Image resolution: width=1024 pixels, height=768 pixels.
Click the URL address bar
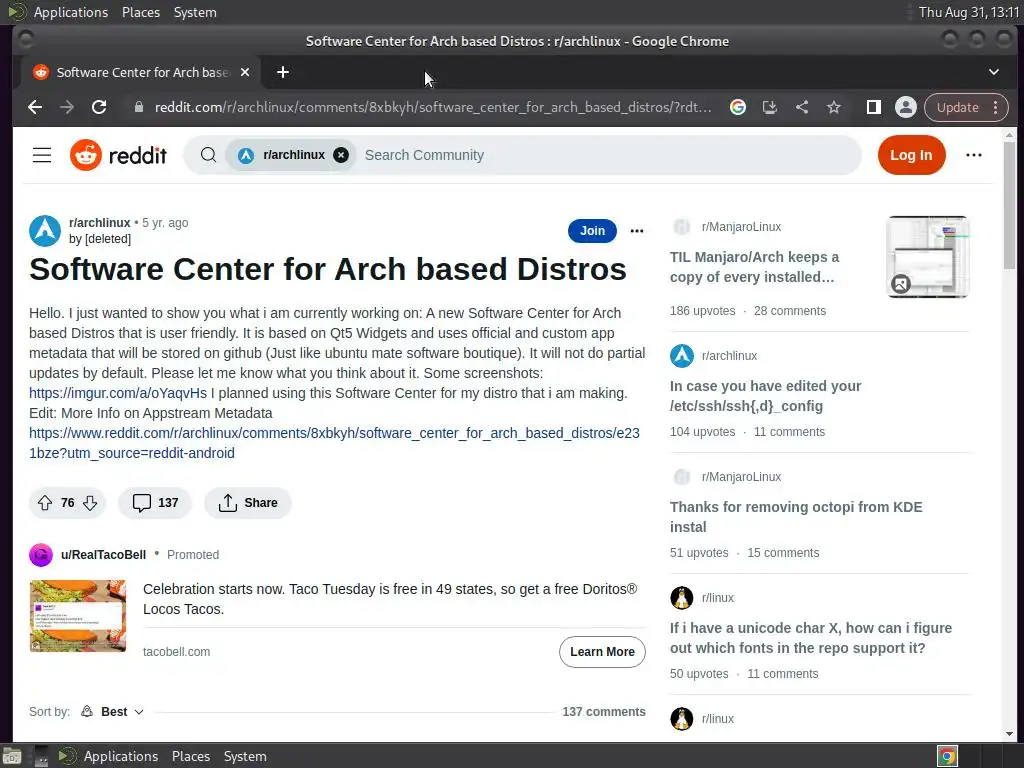click(x=433, y=107)
